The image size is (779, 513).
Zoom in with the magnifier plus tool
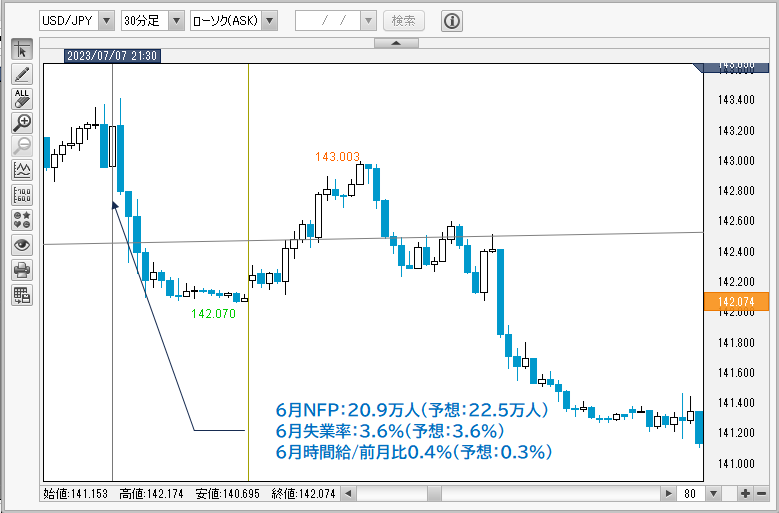point(22,123)
